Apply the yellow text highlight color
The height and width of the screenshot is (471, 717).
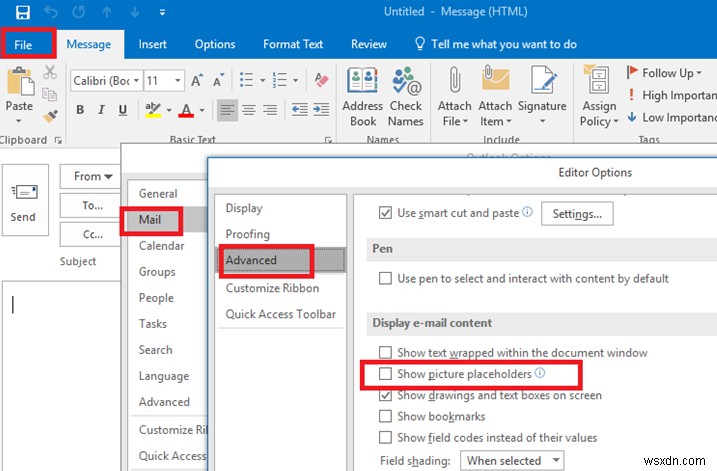153,110
